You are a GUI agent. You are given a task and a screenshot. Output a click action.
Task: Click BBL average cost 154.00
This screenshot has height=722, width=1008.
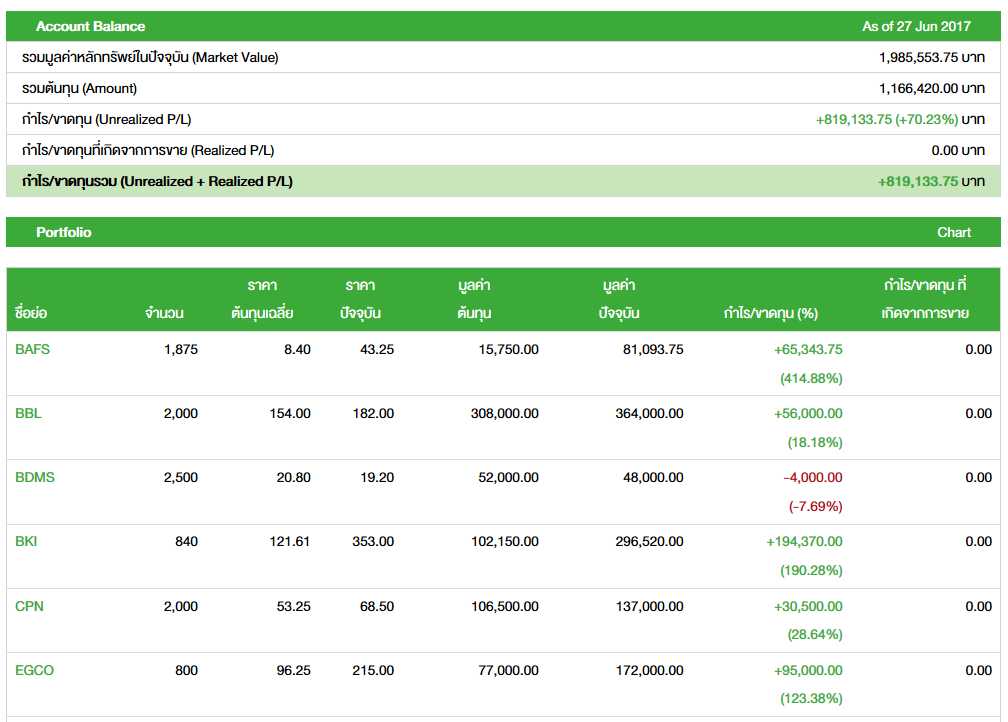tap(290, 413)
